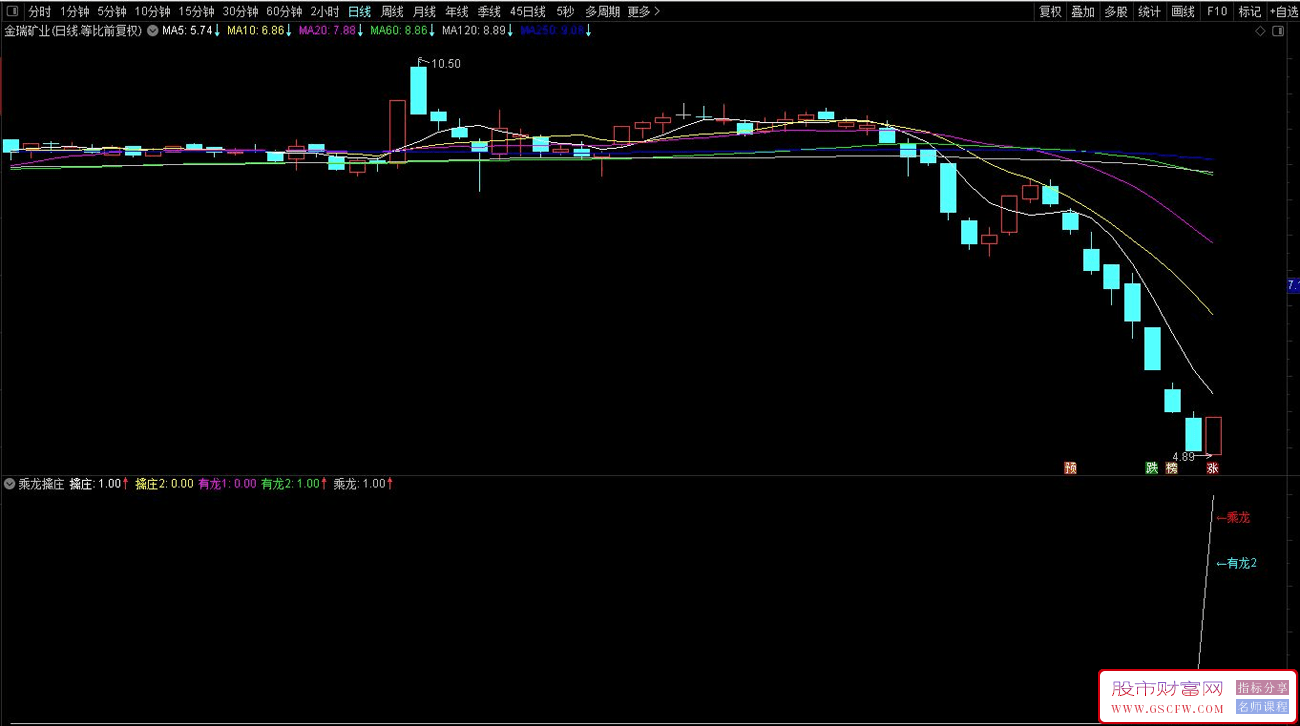This screenshot has width=1300, height=726.
Task: Open F10 company info
Action: (1216, 12)
